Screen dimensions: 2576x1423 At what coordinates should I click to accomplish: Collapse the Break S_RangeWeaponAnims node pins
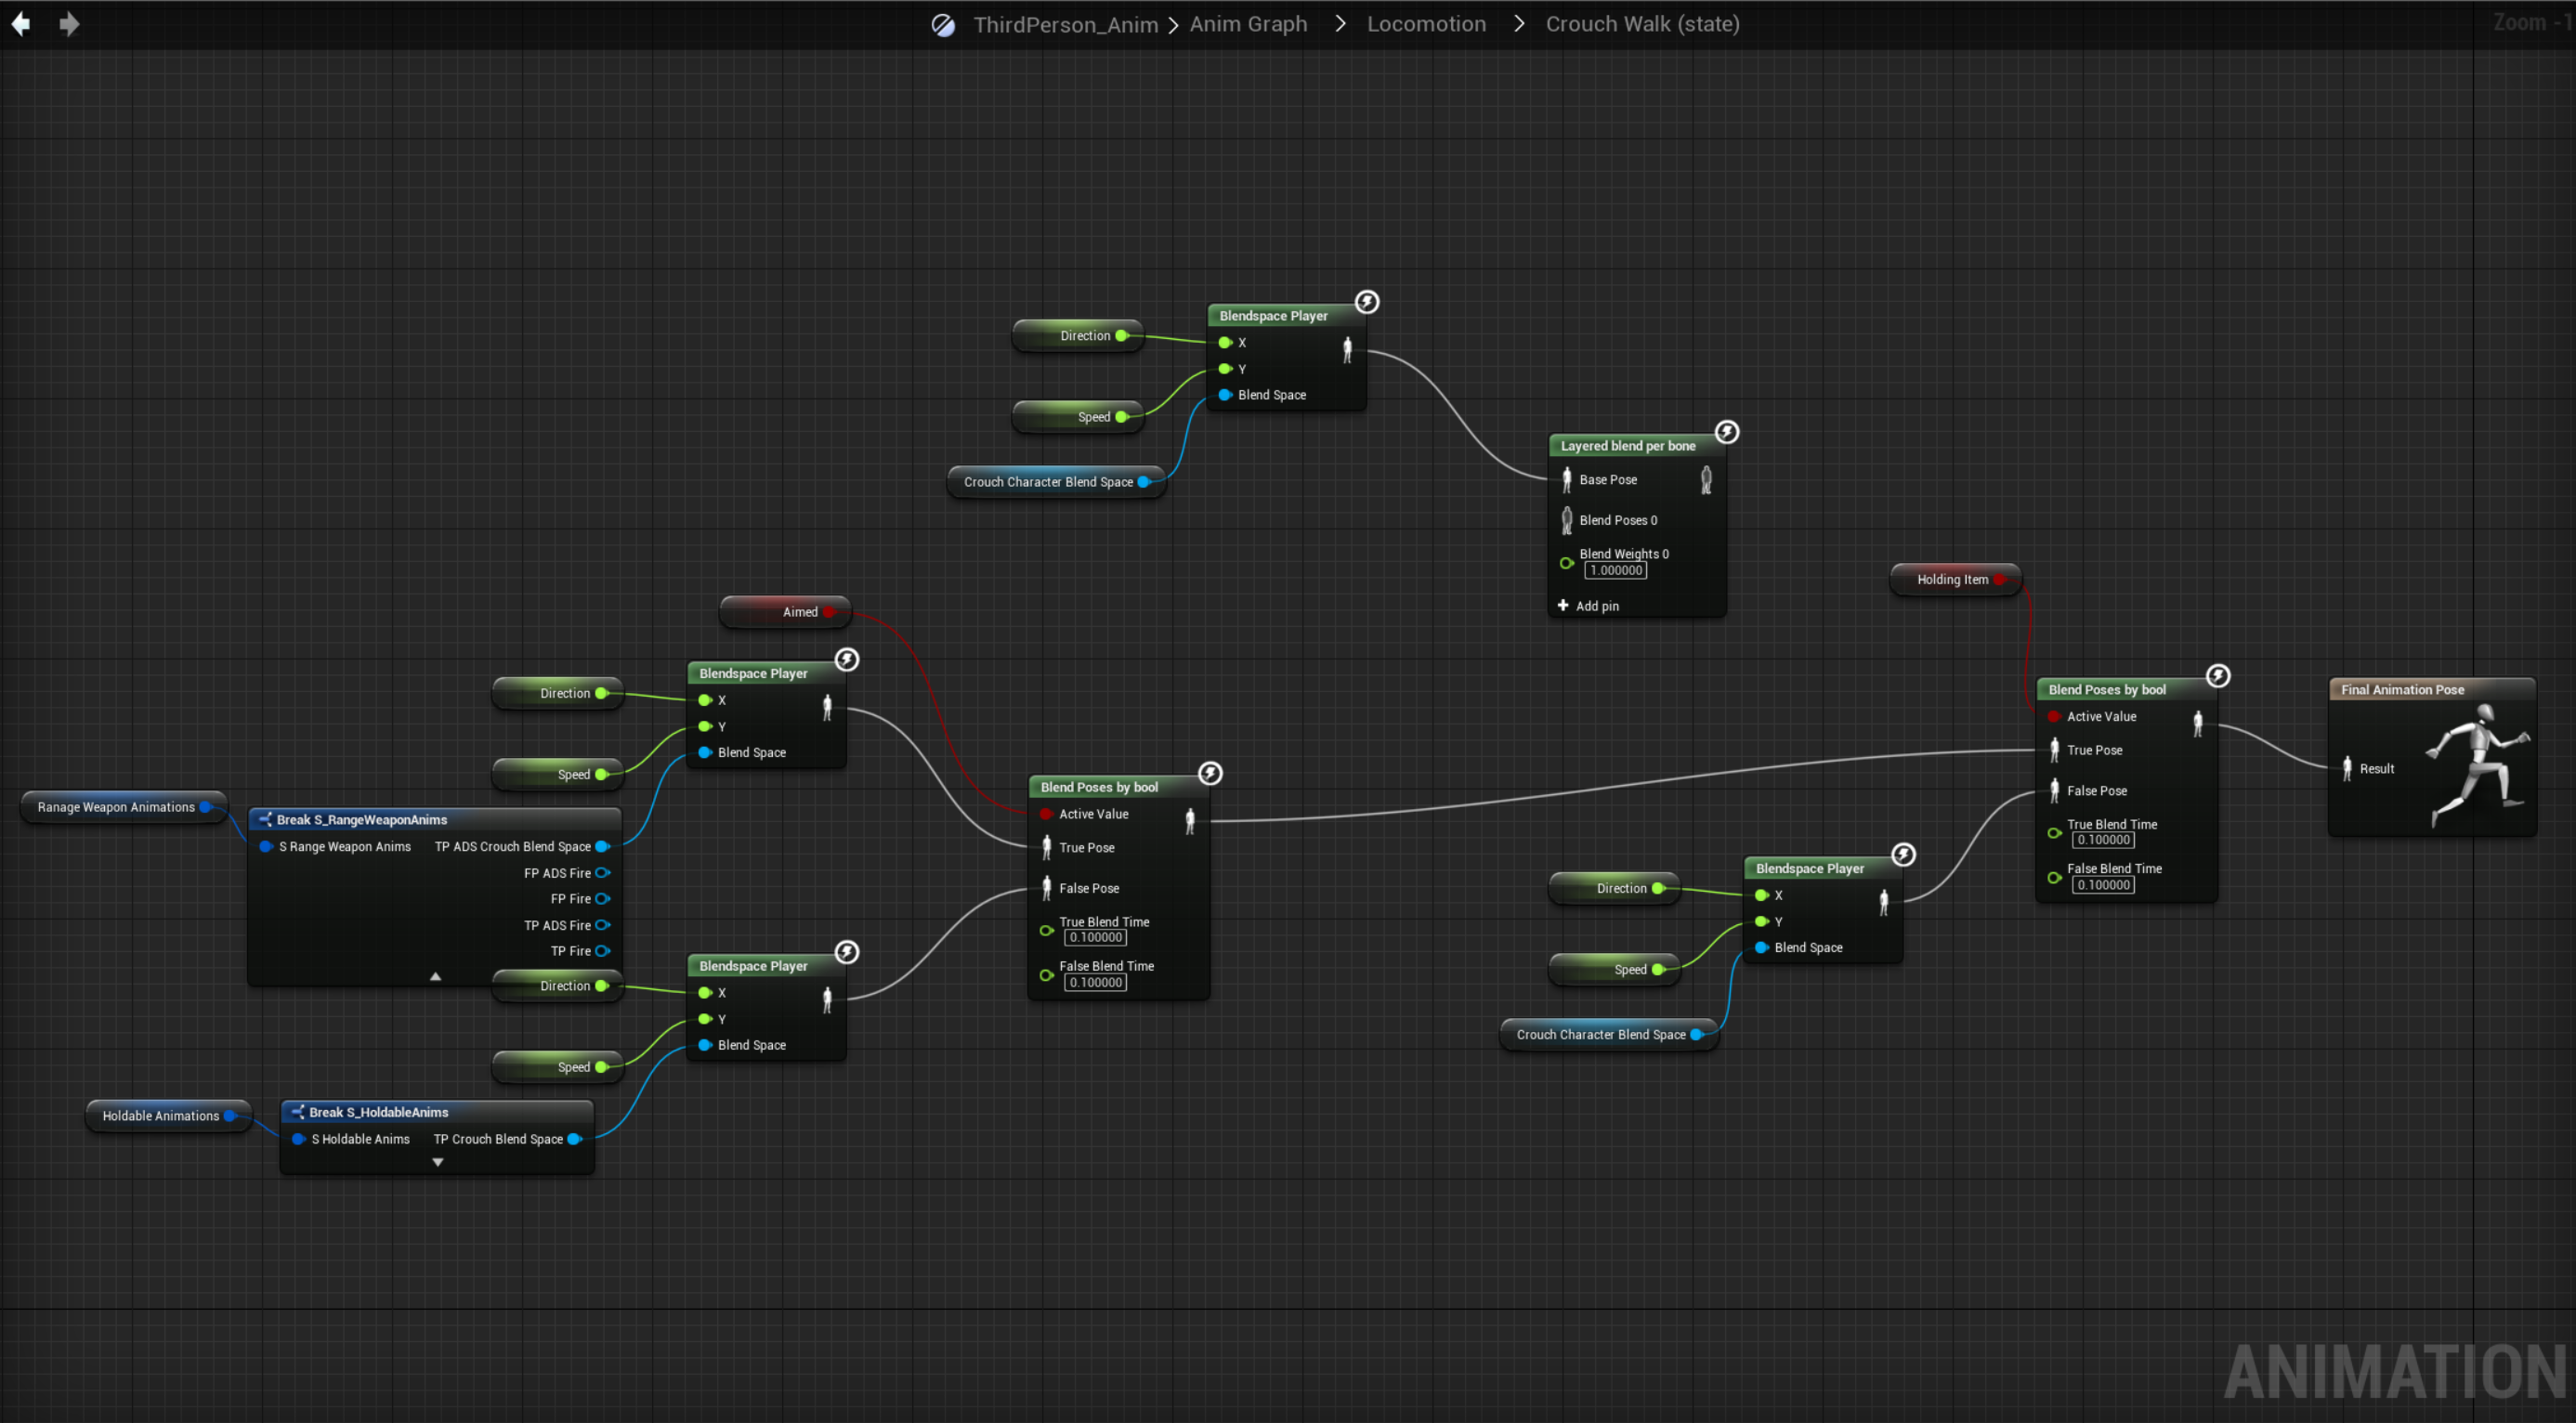point(435,976)
